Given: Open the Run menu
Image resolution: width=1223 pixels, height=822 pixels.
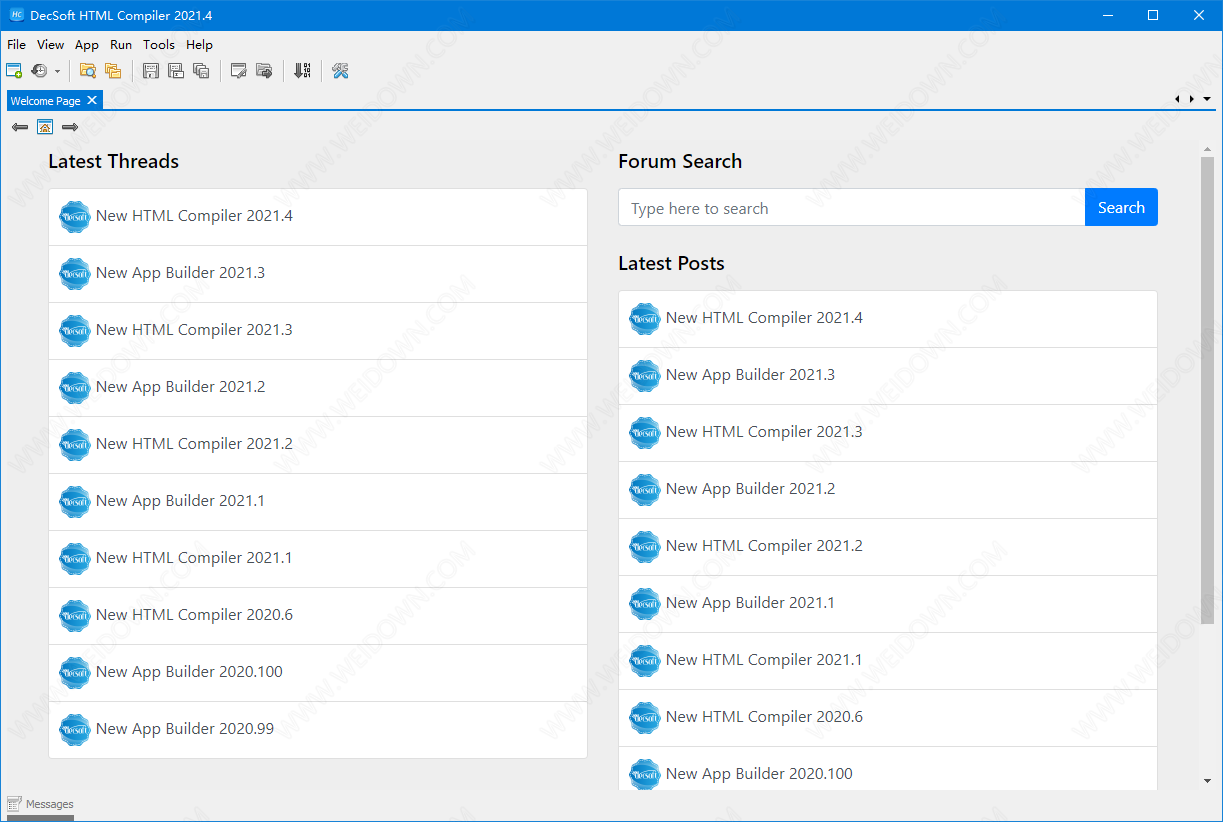Looking at the screenshot, I should click(x=121, y=44).
